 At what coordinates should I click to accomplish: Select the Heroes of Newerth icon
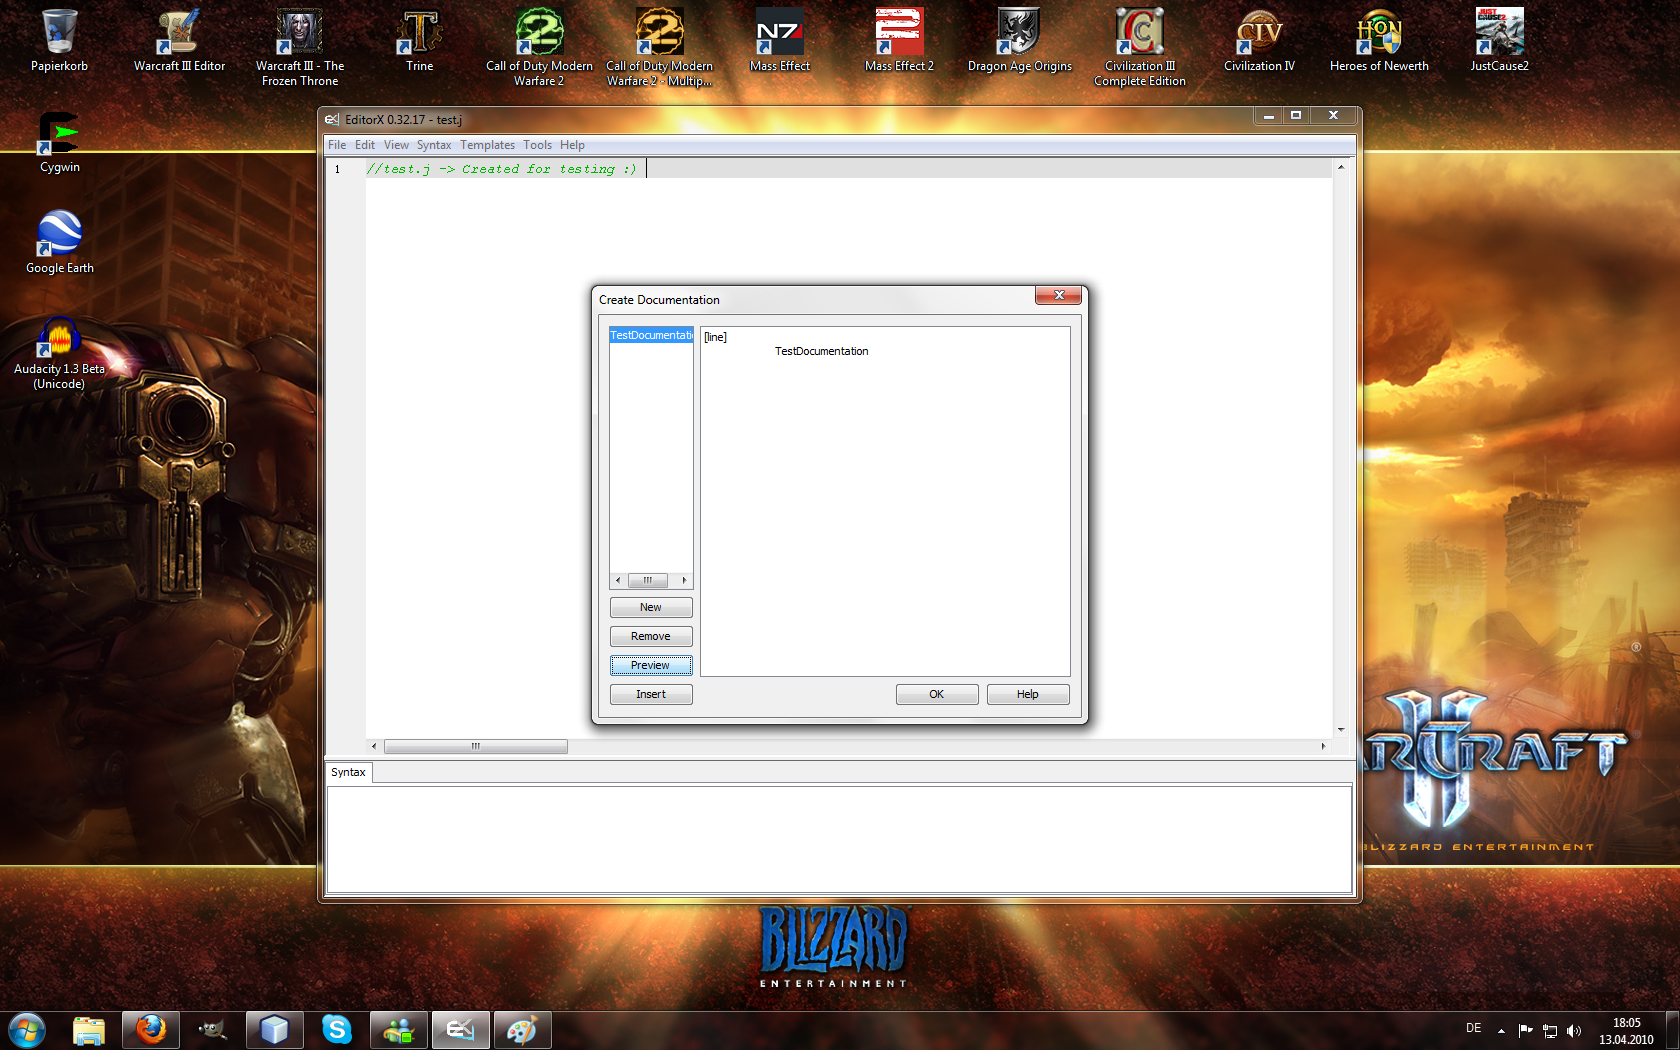[x=1379, y=40]
